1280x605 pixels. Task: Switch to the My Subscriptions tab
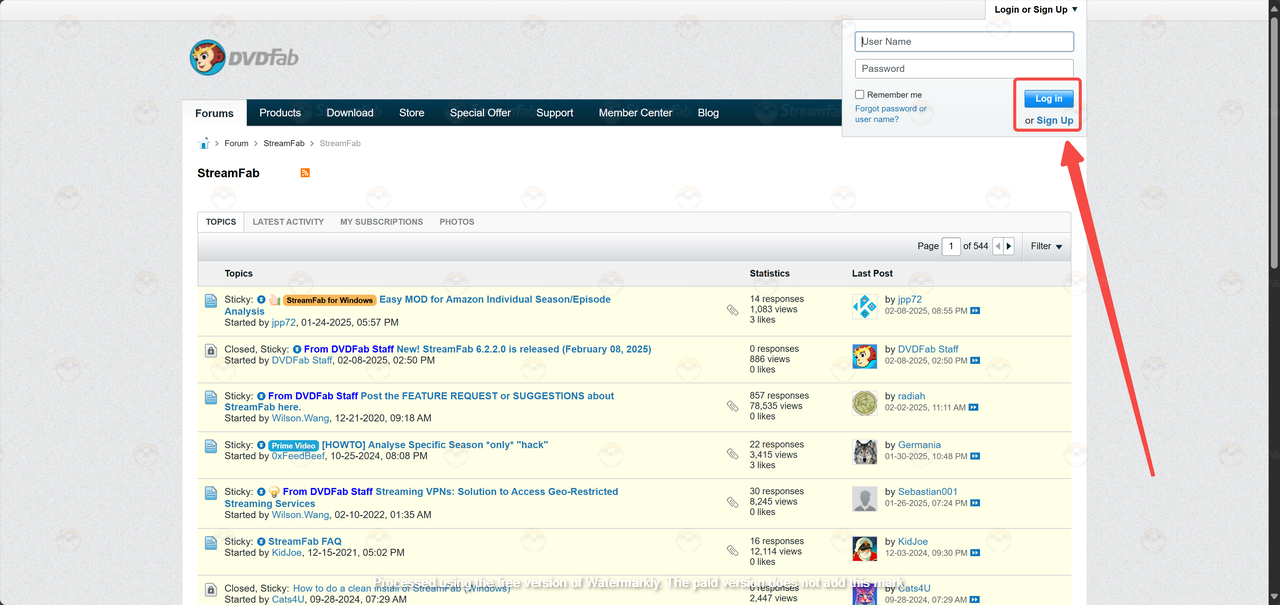click(381, 222)
